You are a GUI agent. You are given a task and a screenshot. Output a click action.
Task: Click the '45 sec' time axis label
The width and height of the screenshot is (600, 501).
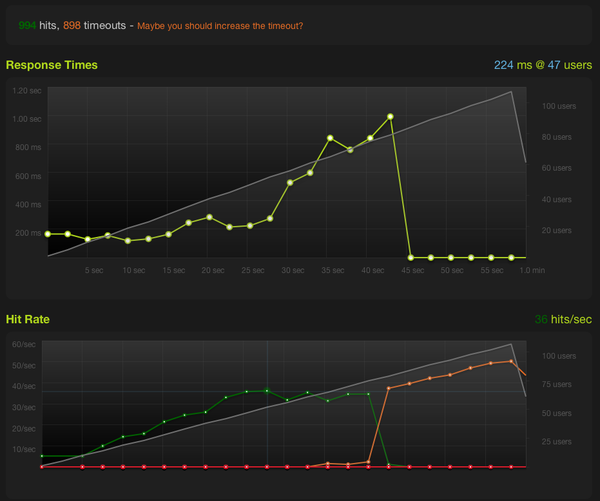click(412, 270)
